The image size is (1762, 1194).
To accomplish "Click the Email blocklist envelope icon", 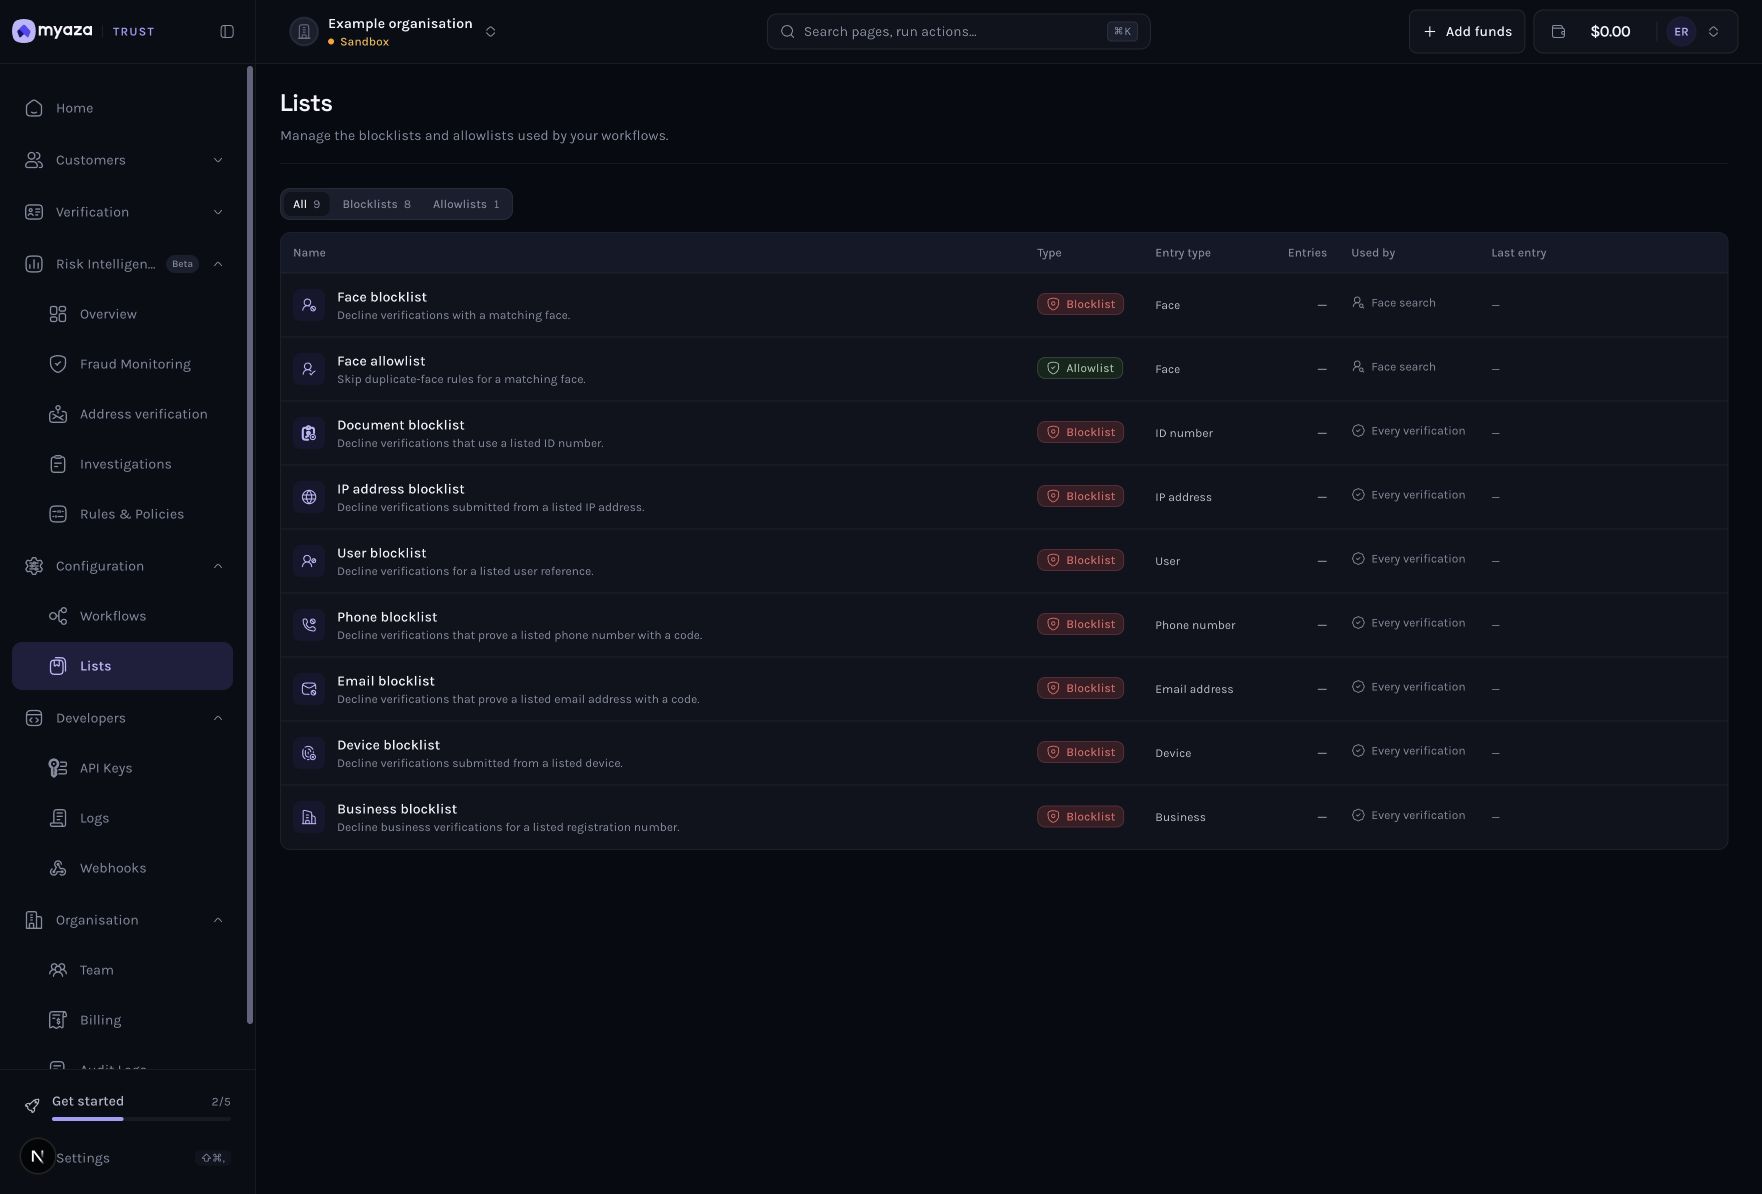I will point(309,689).
